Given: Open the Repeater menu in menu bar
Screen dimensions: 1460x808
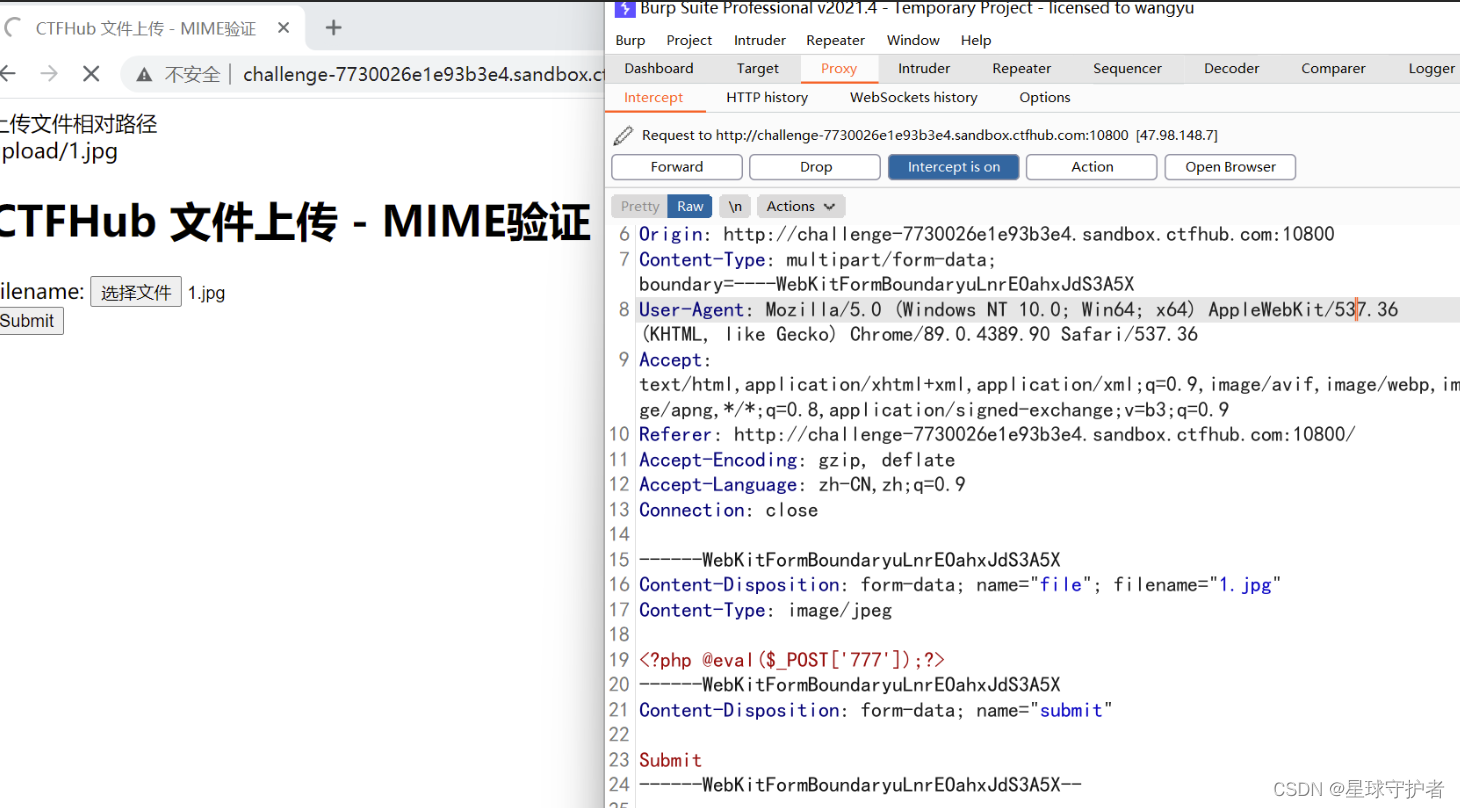Looking at the screenshot, I should (x=835, y=40).
